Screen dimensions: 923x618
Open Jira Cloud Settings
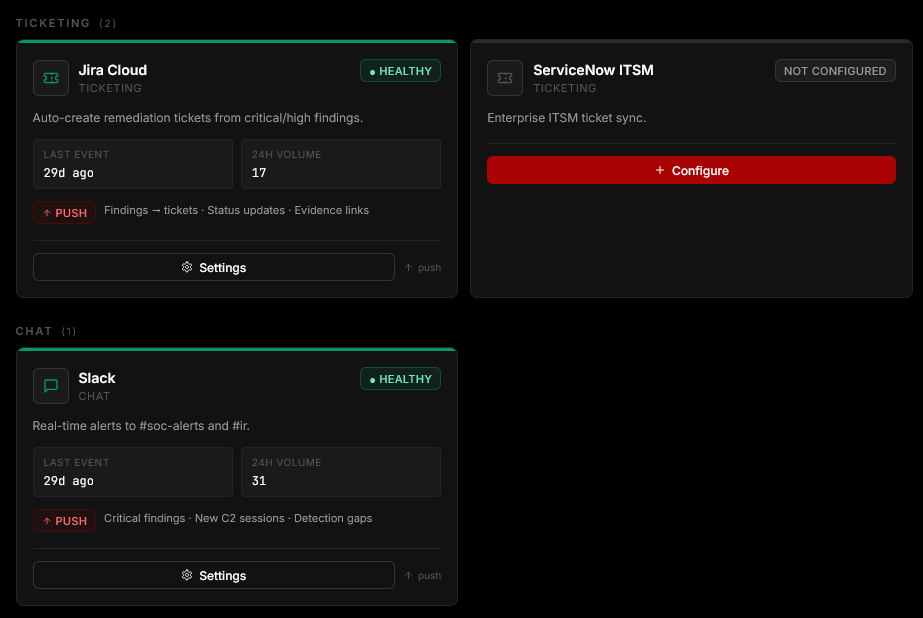(x=214, y=267)
